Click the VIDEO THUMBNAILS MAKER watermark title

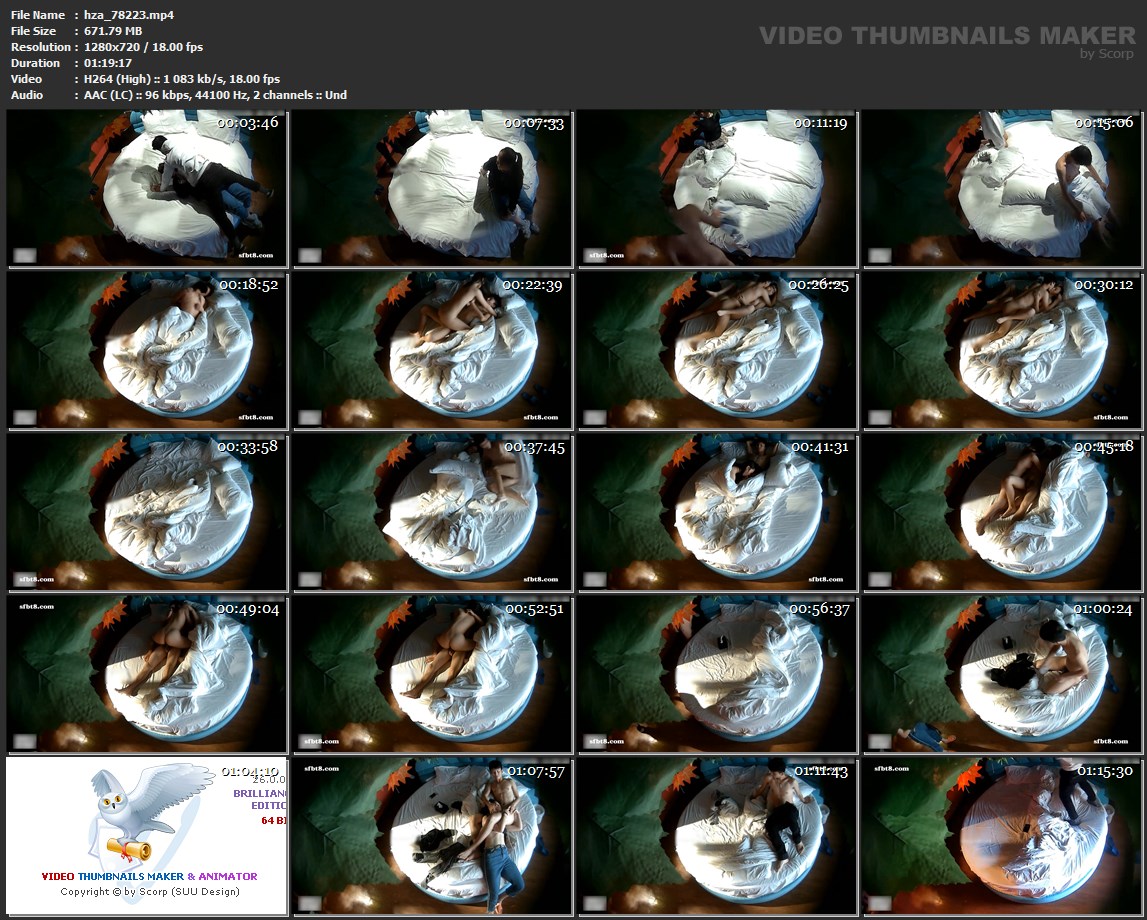[x=946, y=36]
